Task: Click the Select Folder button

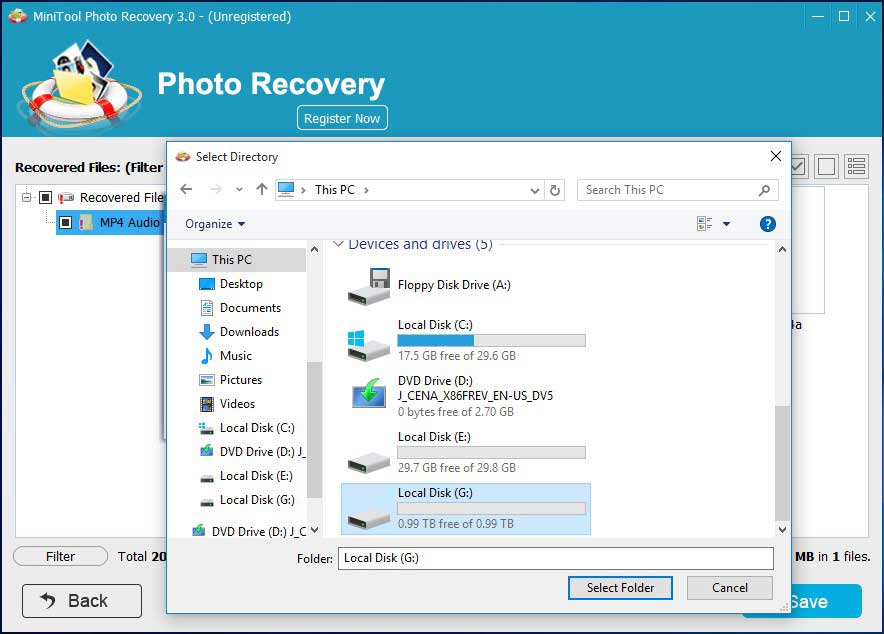Action: [620, 588]
